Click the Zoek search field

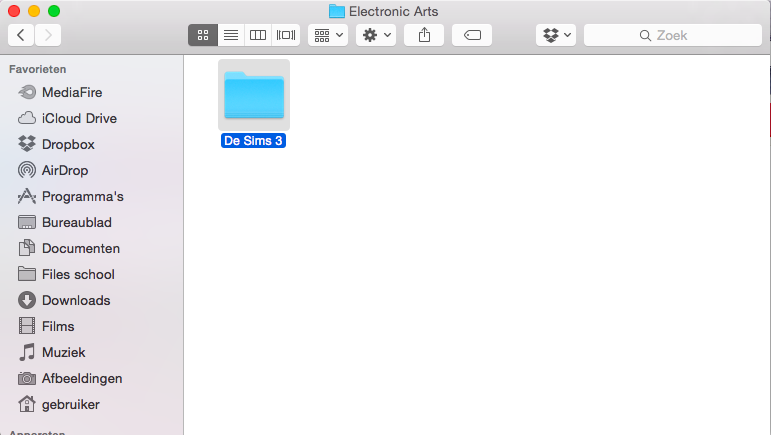673,35
